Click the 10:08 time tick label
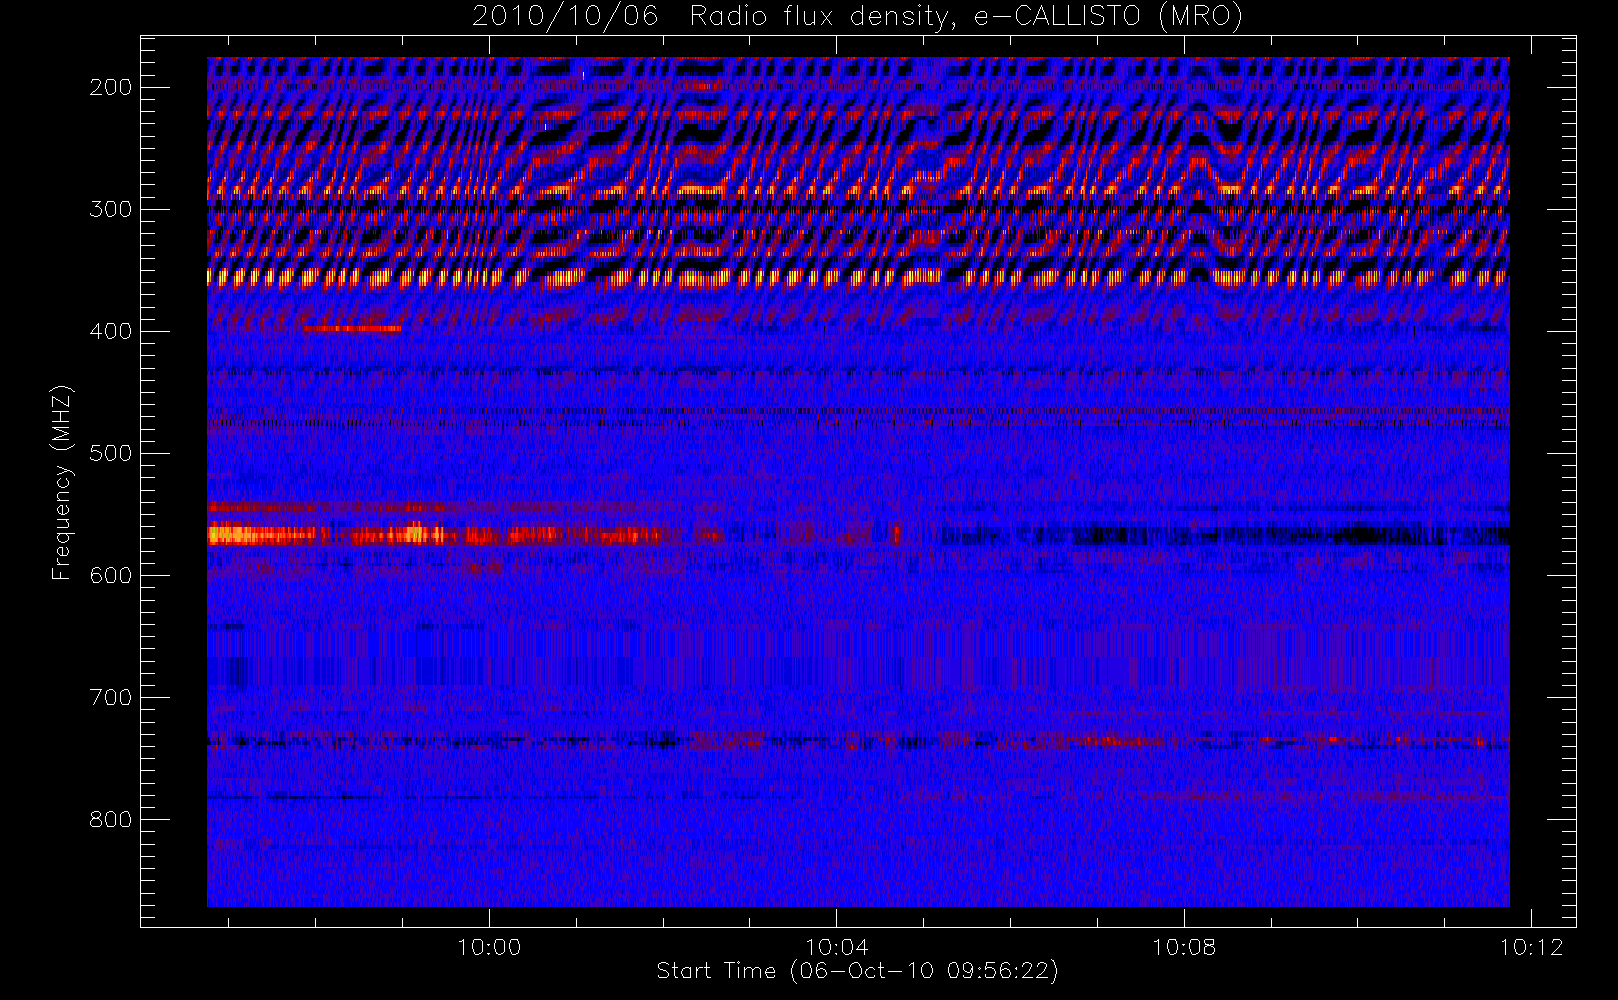 (x=1184, y=947)
